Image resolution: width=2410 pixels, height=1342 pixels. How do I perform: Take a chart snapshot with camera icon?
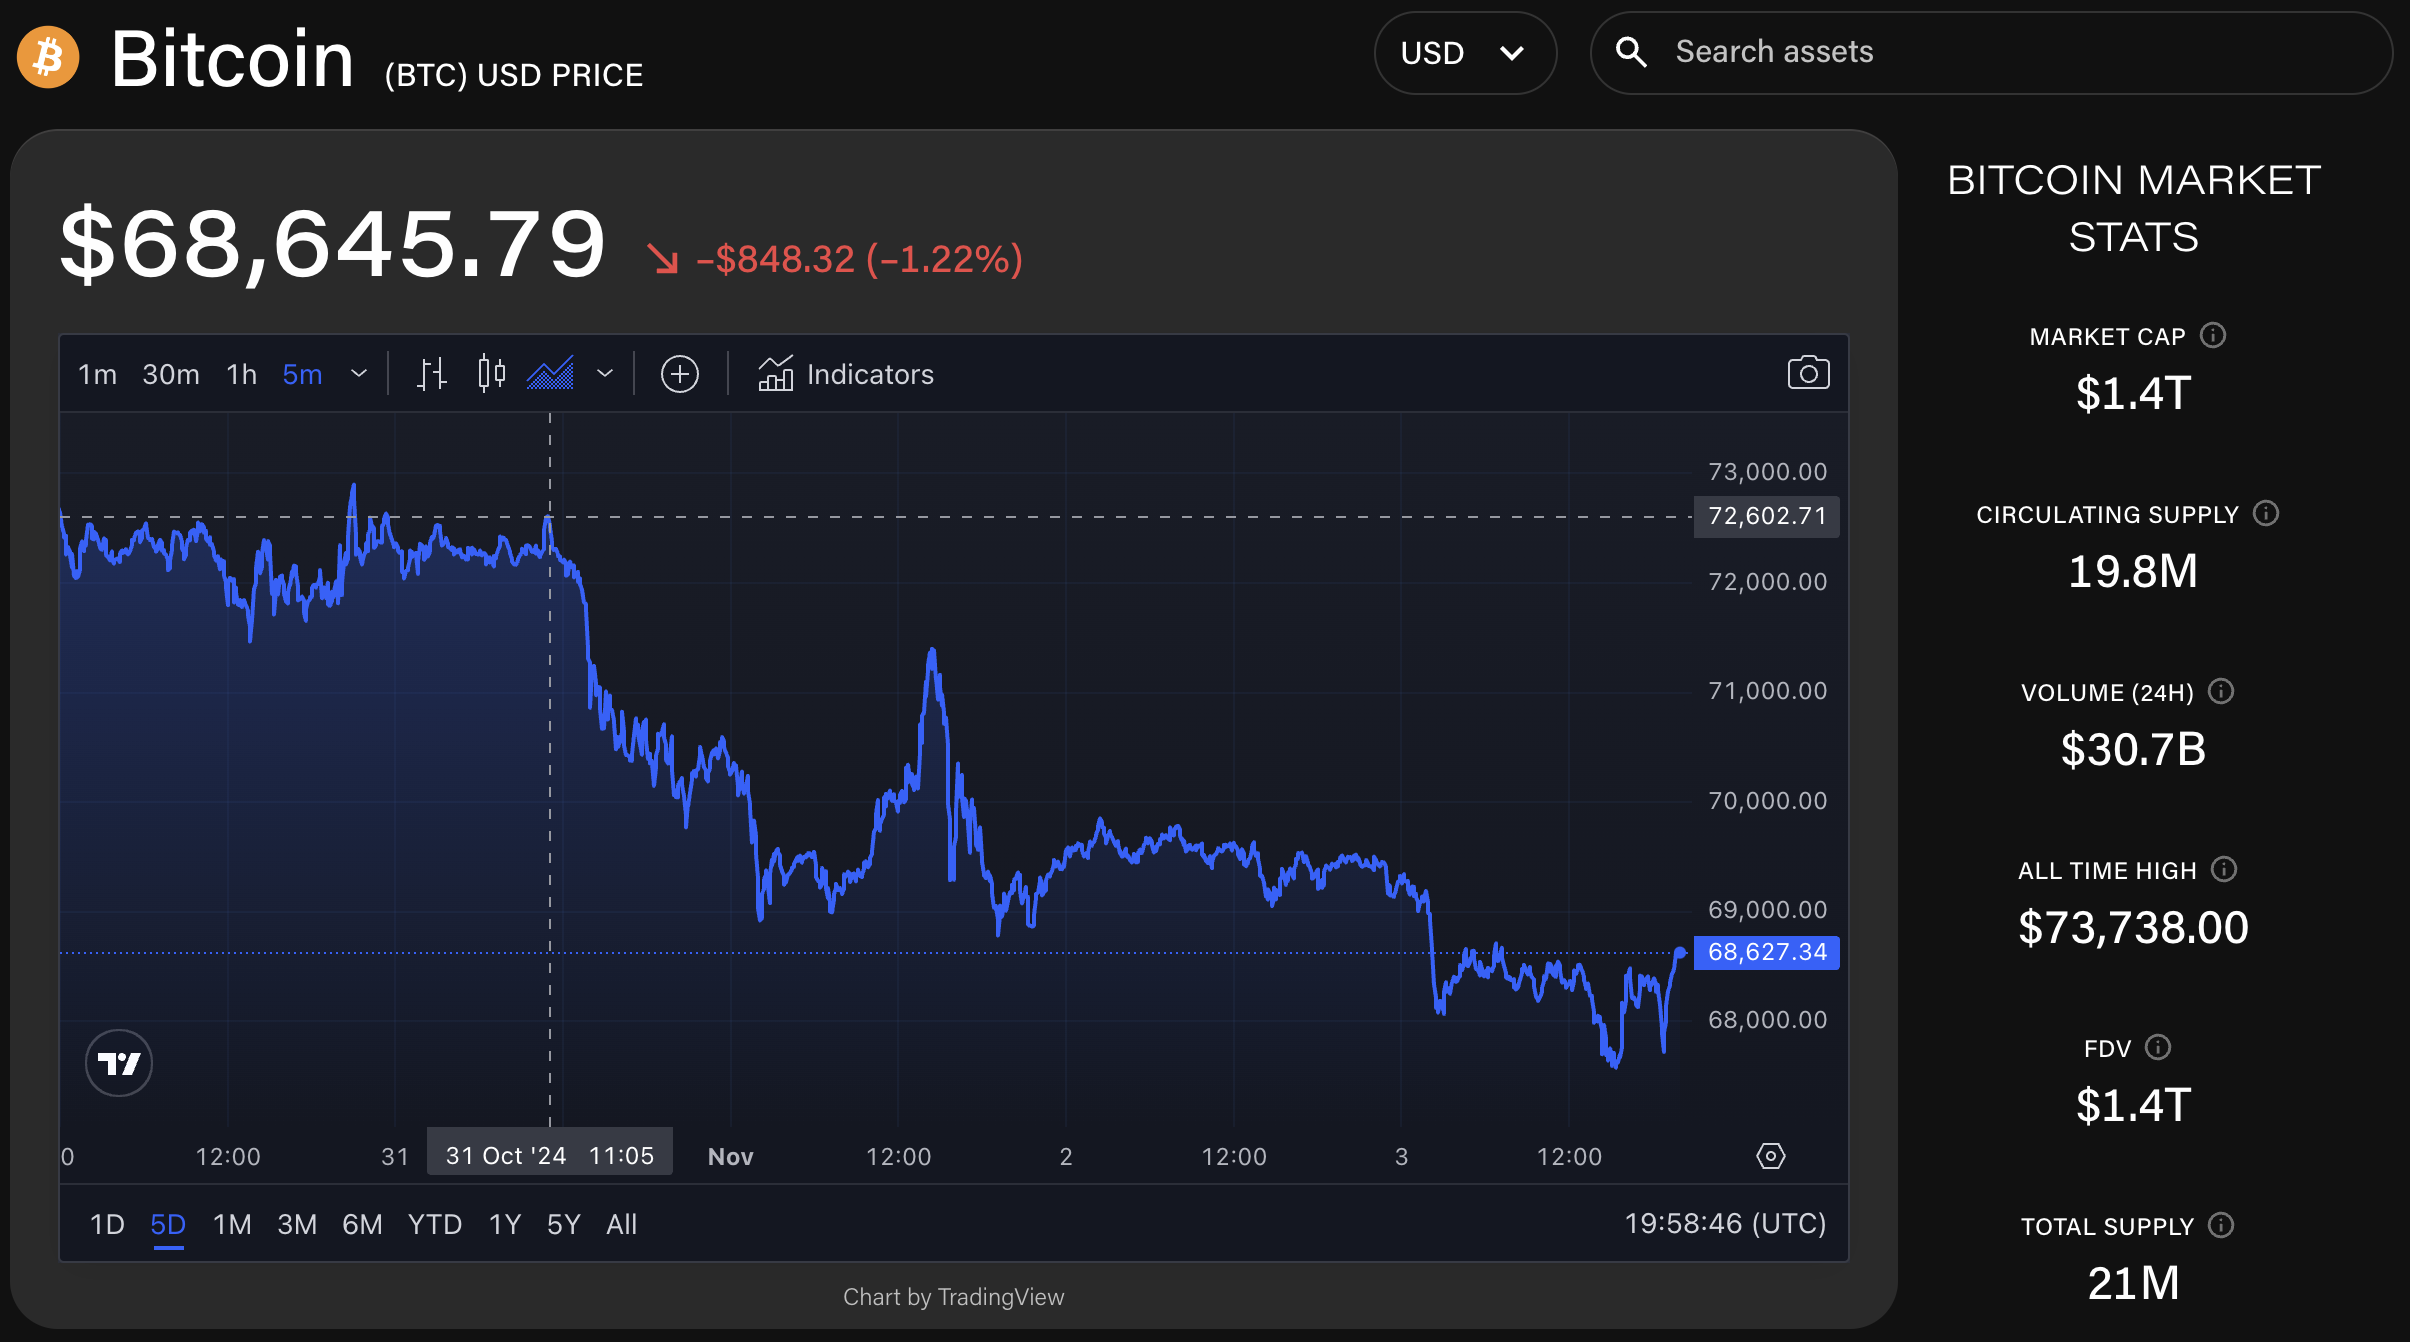coord(1808,373)
